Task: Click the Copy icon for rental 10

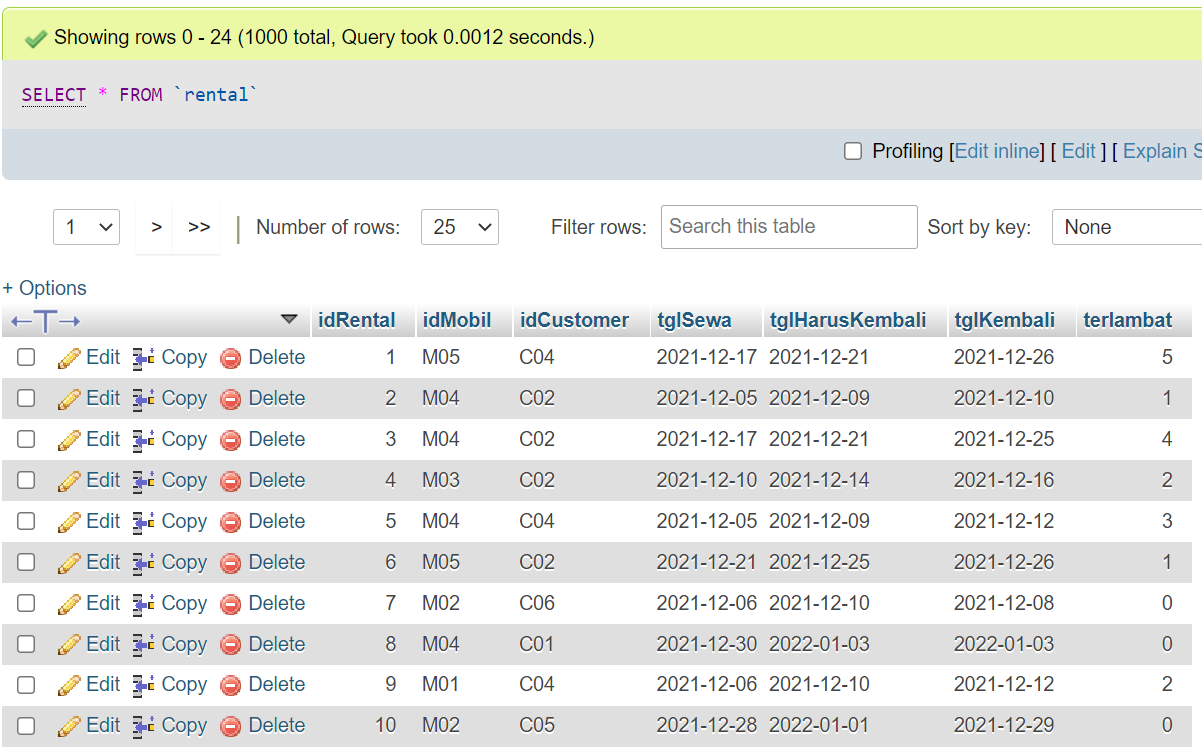Action: (144, 726)
